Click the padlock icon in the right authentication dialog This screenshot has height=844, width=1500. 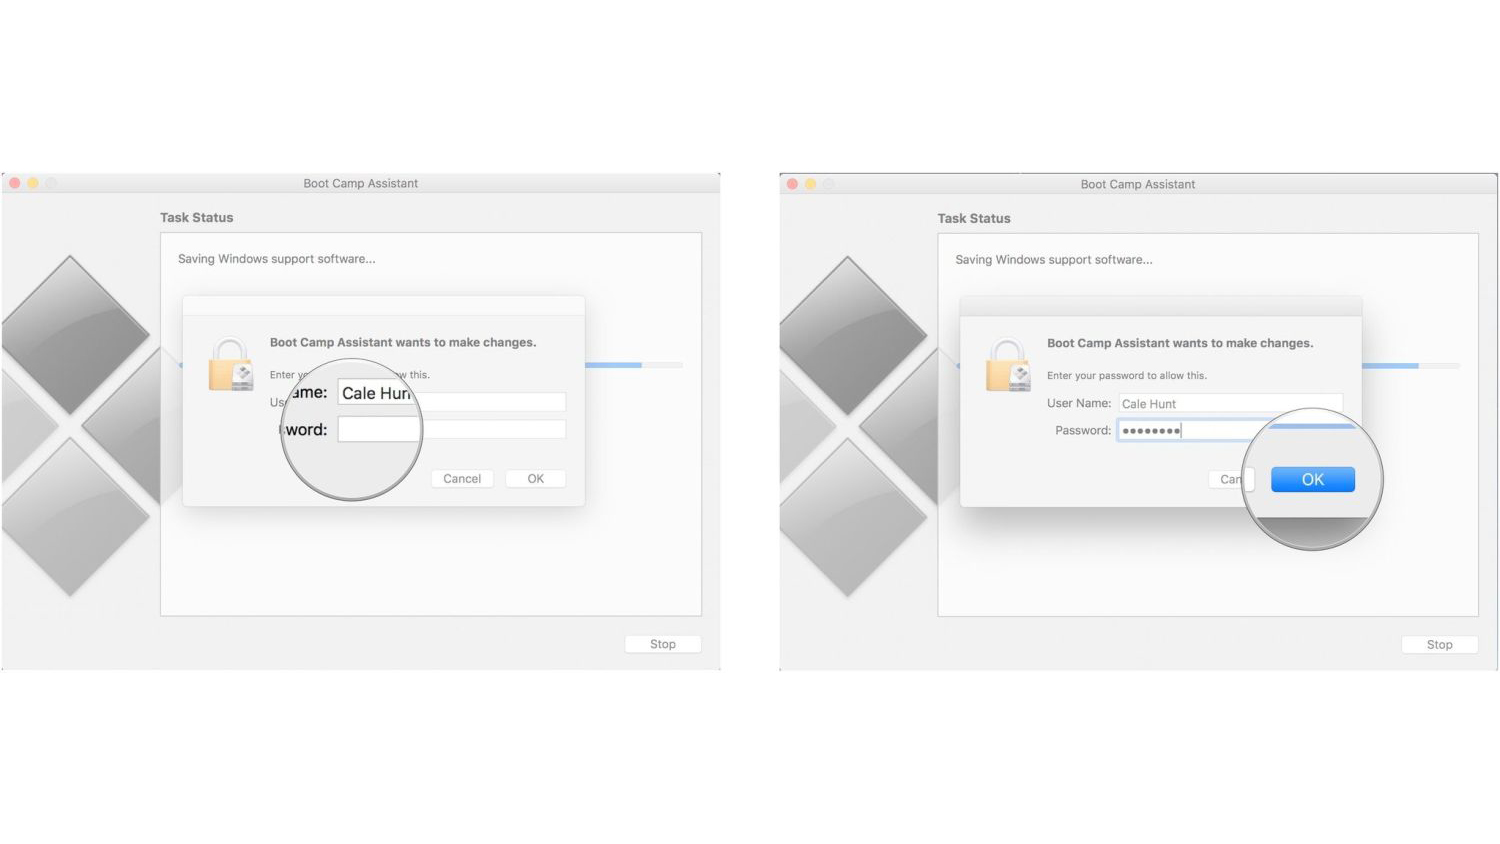pyautogui.click(x=1009, y=367)
